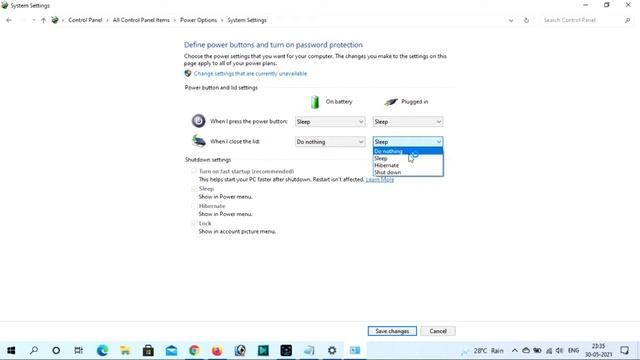
Task: Click the shield icon beside Change settings
Action: 188,73
